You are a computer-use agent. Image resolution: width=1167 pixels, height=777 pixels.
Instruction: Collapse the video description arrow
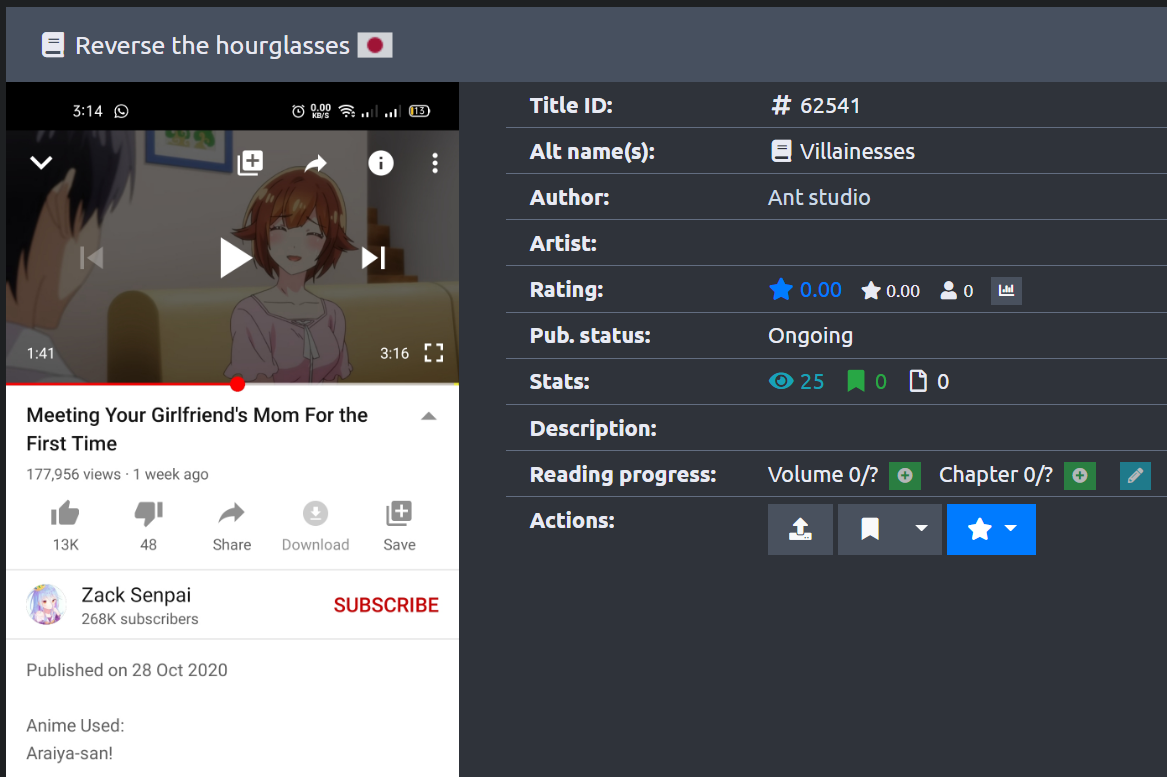[x=429, y=416]
